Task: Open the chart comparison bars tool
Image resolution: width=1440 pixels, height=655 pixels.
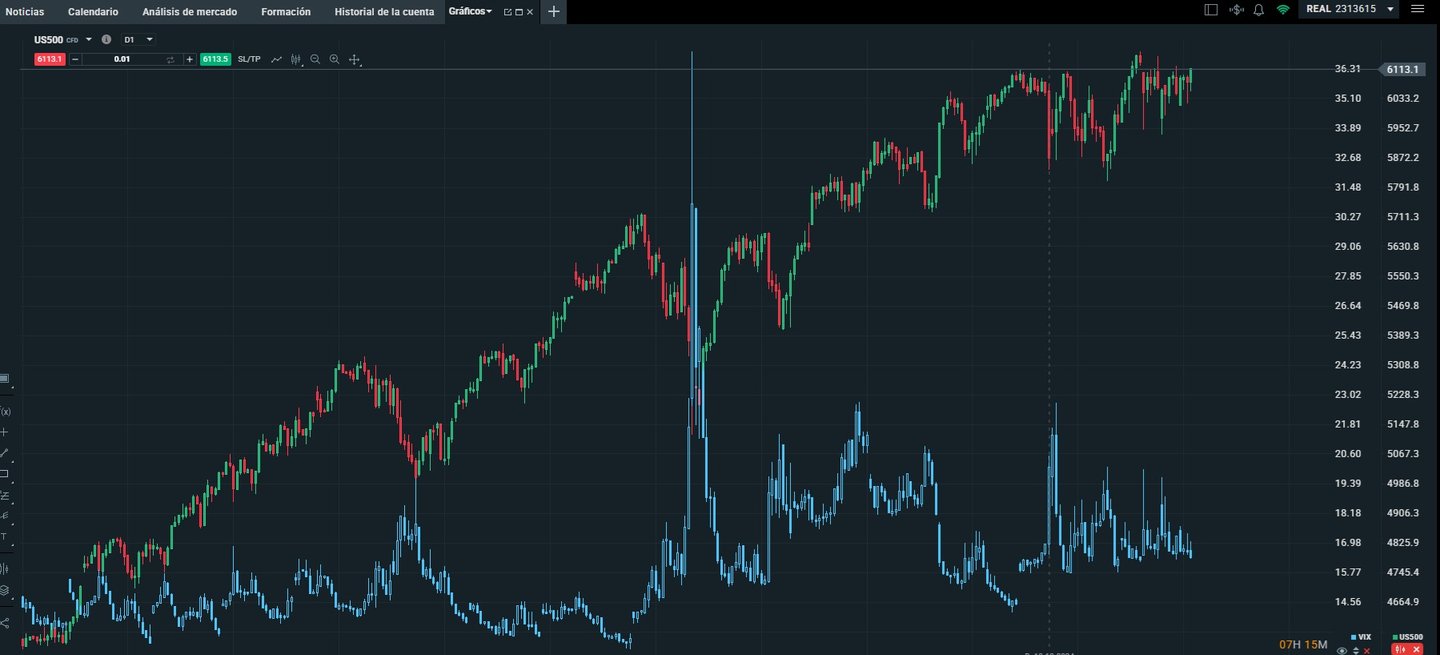Action: click(x=5, y=568)
